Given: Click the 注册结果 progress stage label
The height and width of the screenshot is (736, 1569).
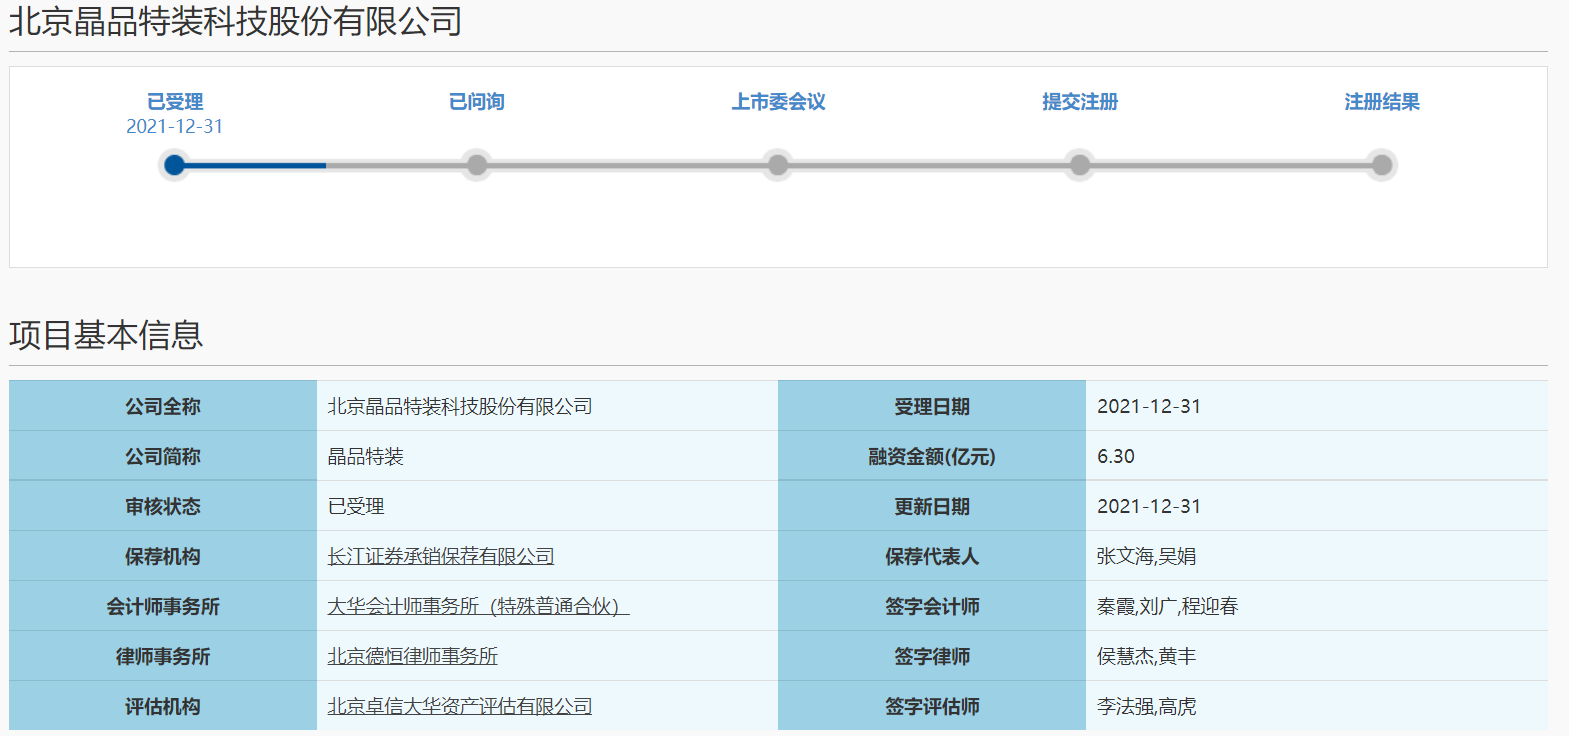Looking at the screenshot, I should pyautogui.click(x=1382, y=102).
